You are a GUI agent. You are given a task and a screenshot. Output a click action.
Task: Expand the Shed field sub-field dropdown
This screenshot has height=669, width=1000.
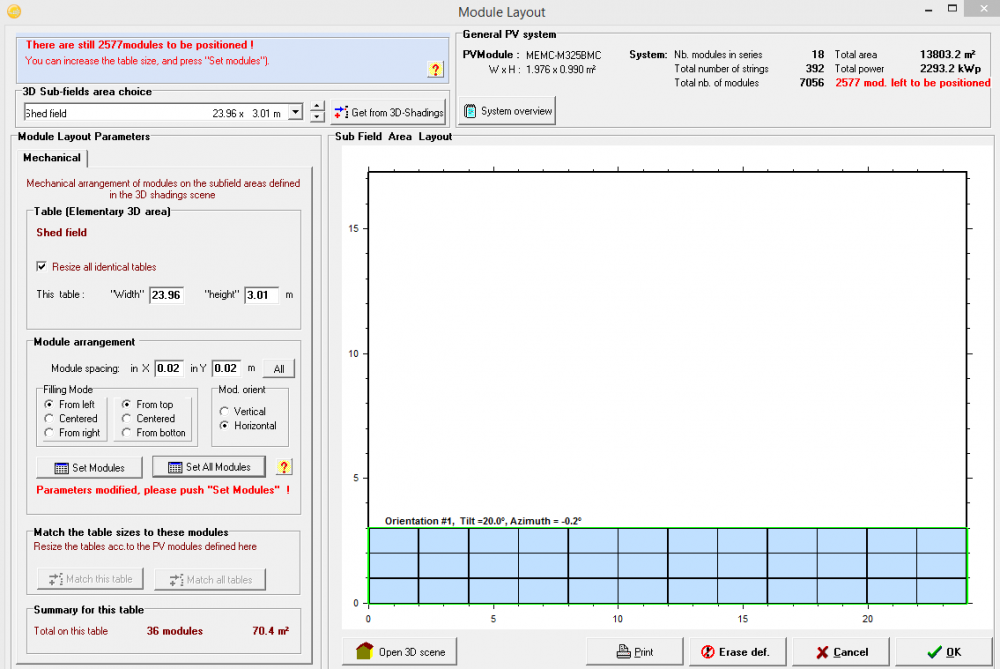[294, 113]
